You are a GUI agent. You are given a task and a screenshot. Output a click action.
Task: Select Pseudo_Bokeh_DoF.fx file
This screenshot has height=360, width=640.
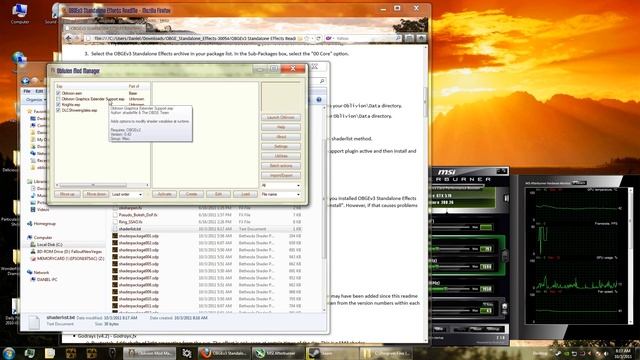pyautogui.click(x=138, y=215)
